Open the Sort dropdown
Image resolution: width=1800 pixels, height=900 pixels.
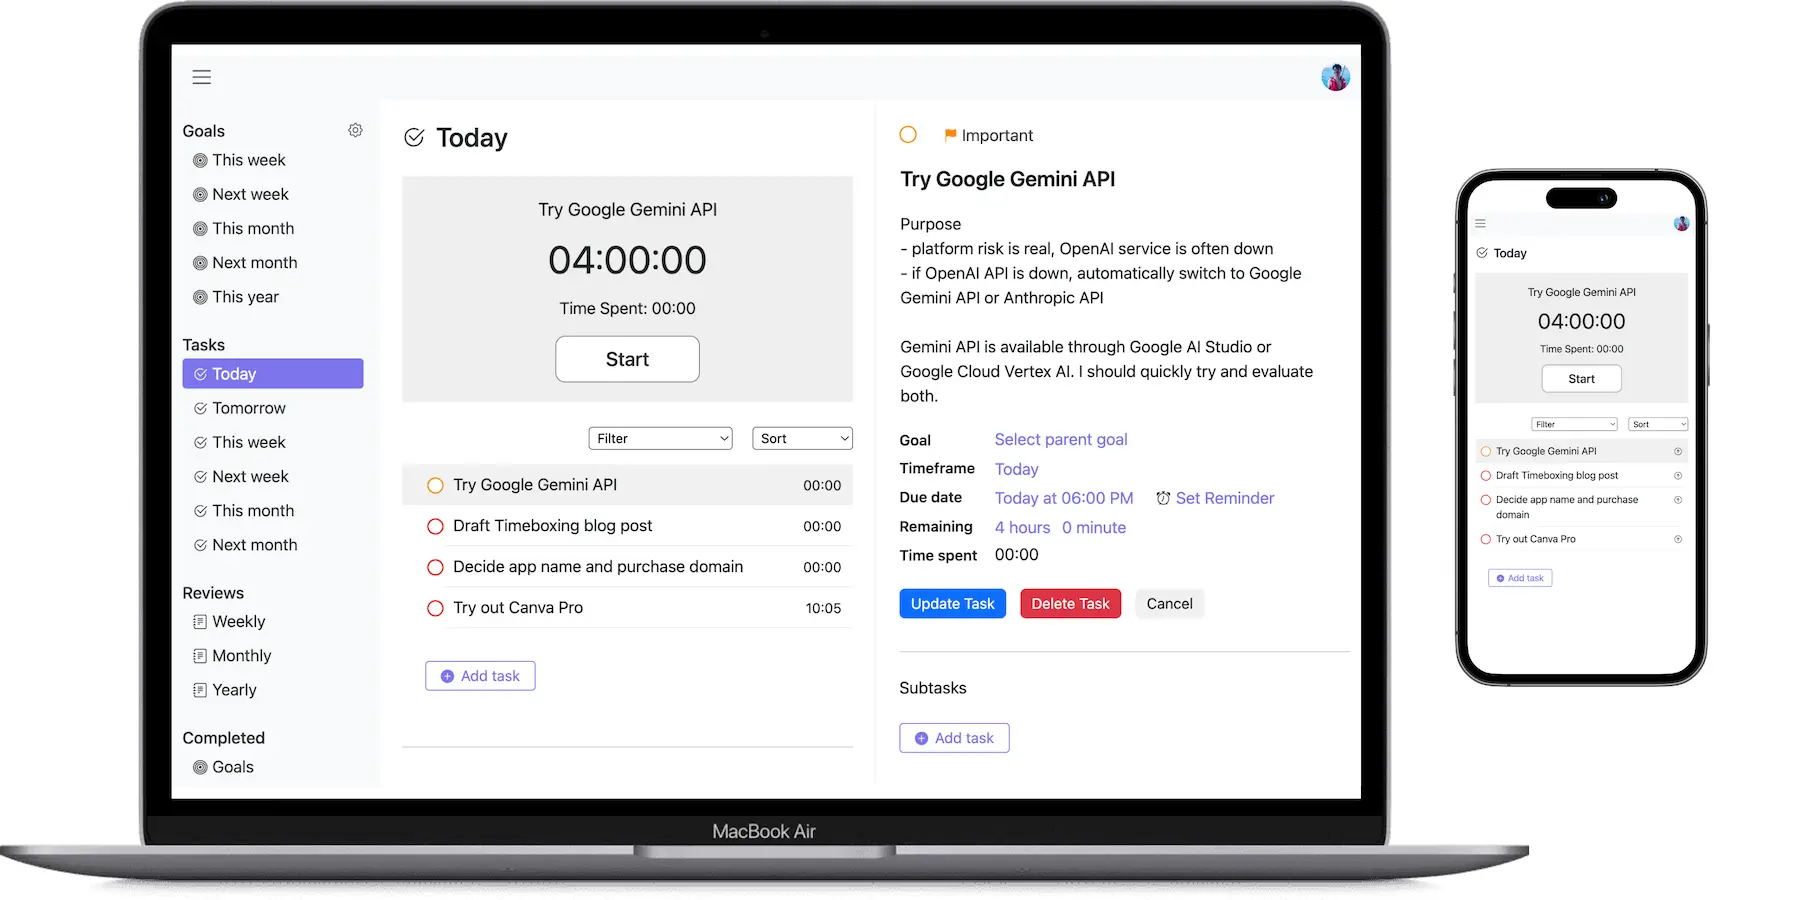coord(802,438)
